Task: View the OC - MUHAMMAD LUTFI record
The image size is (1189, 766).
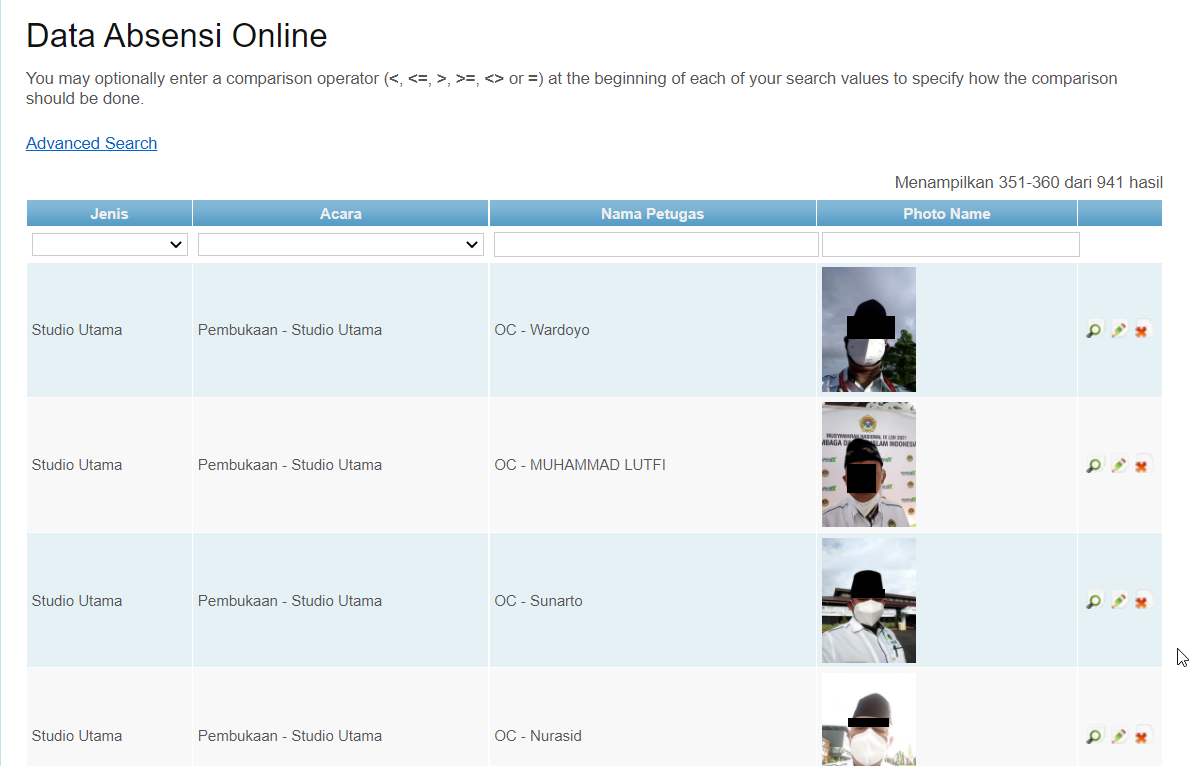Action: 1093,466
